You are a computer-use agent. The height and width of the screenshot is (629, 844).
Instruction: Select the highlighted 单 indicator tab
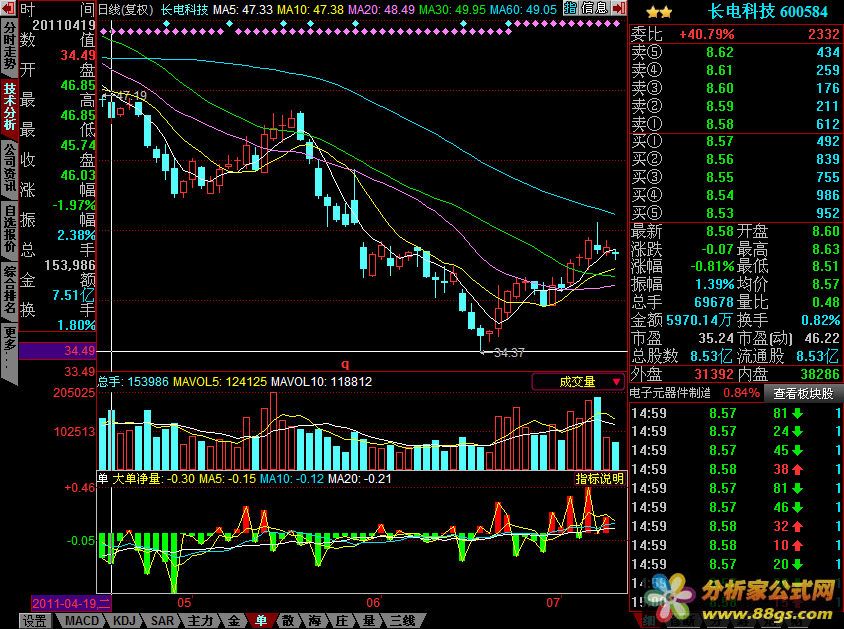[261, 621]
